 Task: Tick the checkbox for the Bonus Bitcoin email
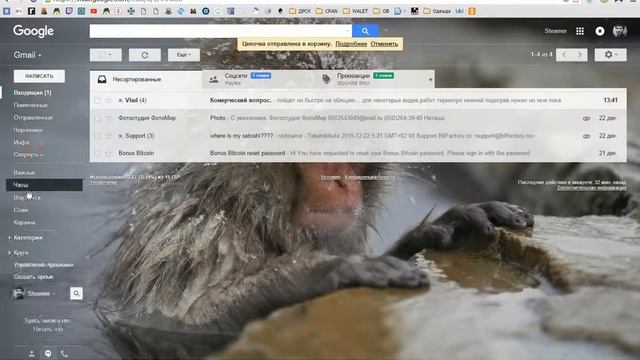pos(98,153)
